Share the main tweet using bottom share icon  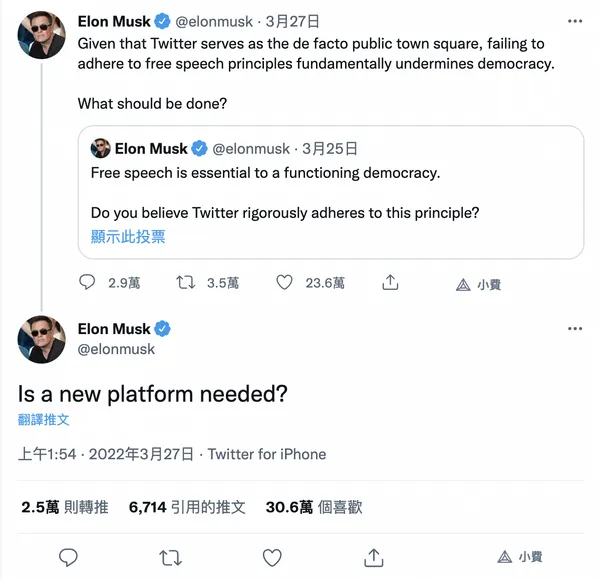pyautogui.click(x=373, y=557)
